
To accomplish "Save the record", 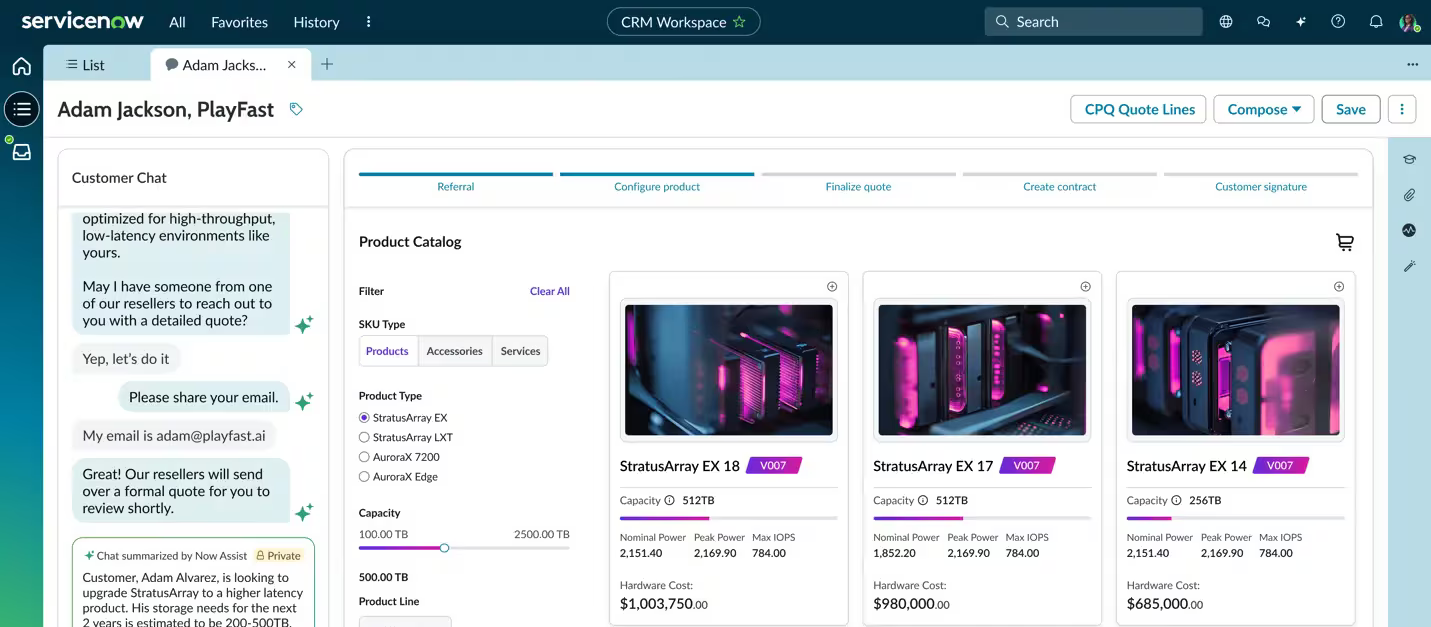I will pos(1351,109).
